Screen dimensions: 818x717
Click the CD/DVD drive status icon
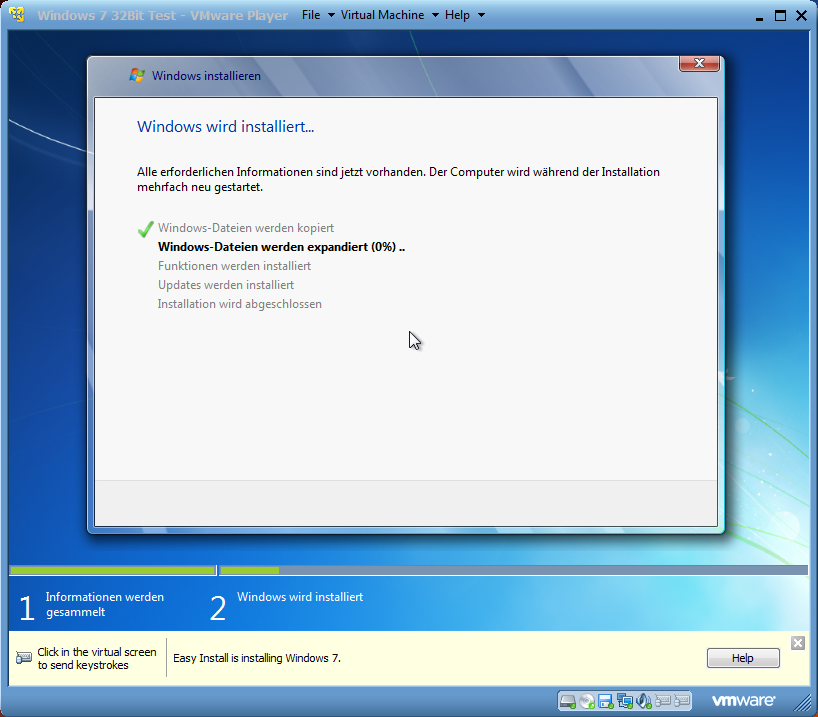[587, 701]
